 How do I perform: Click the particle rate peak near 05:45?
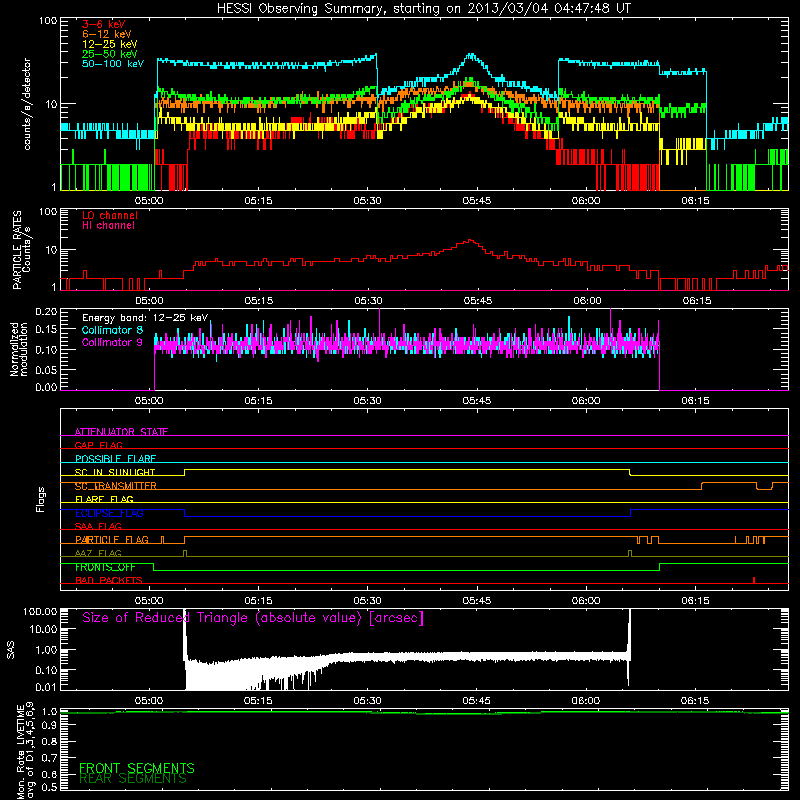[470, 241]
